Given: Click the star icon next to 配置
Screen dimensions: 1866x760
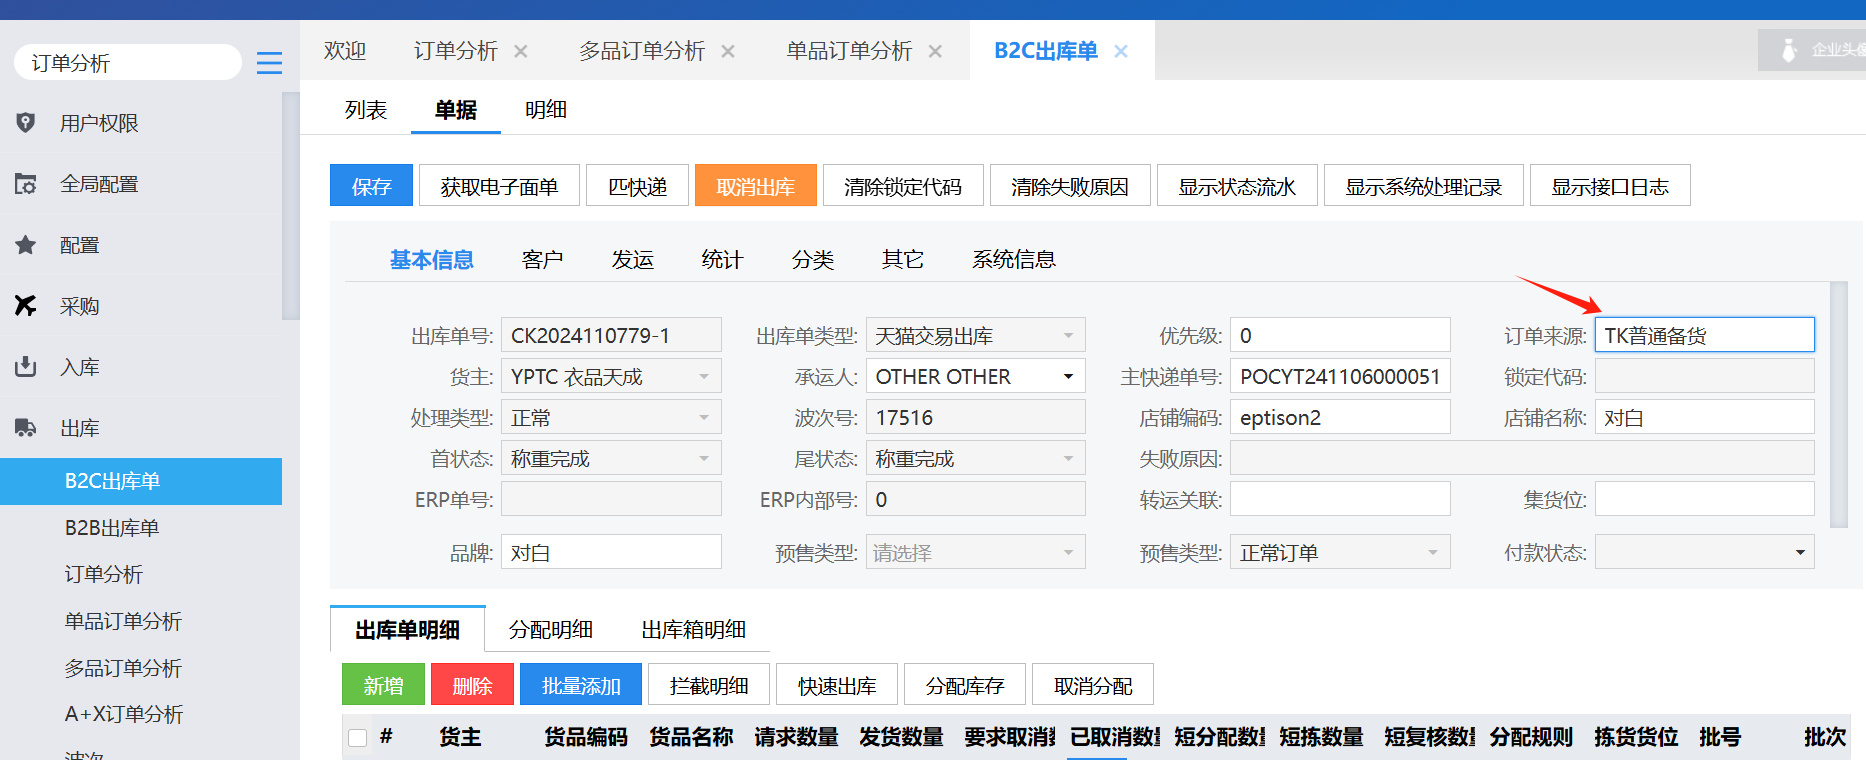Looking at the screenshot, I should (26, 245).
